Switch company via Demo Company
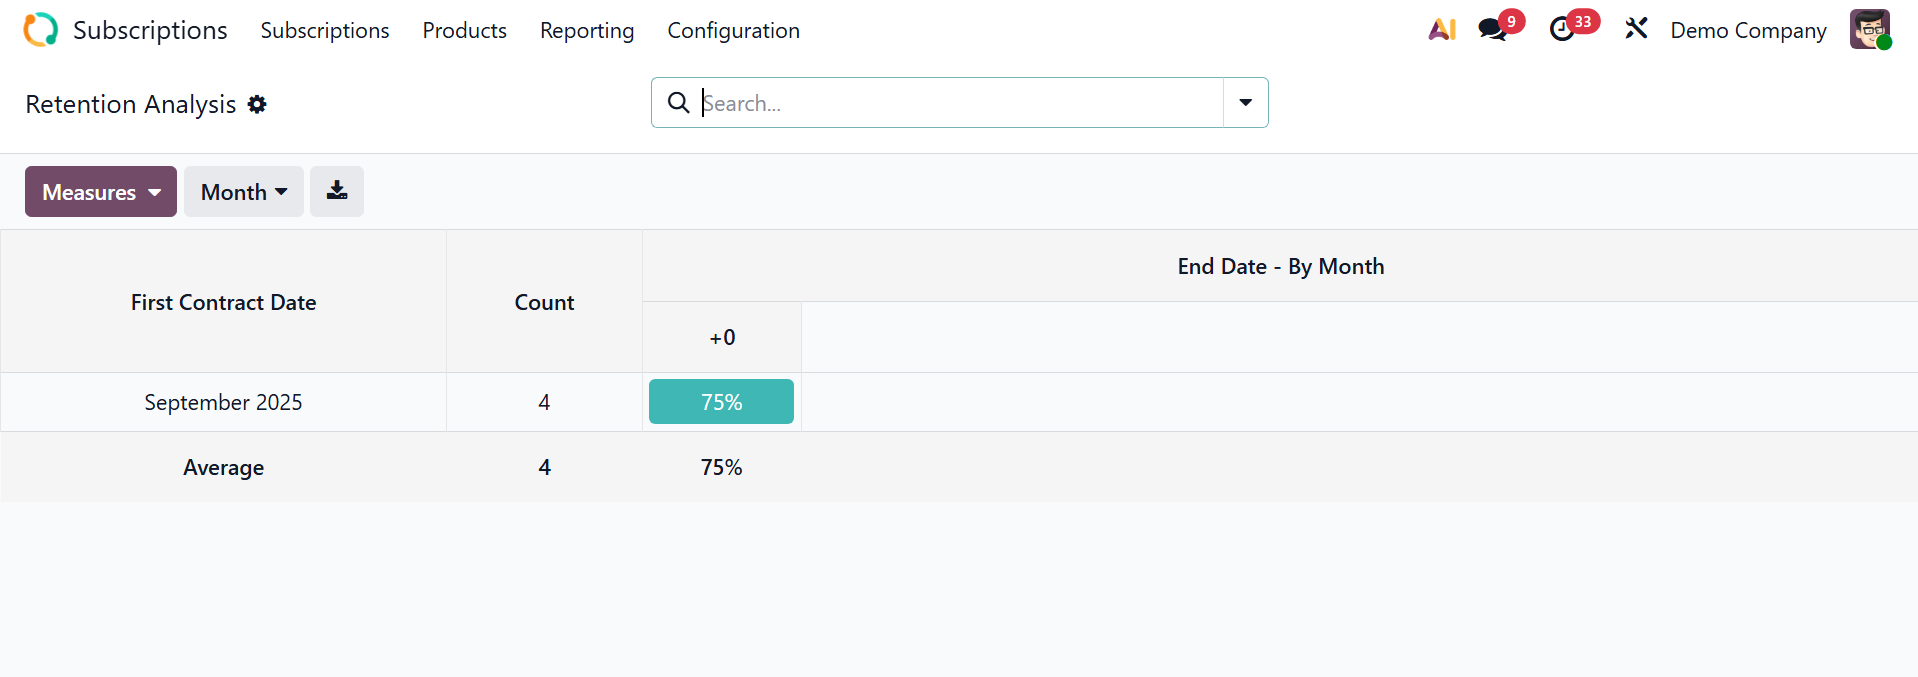The image size is (1918, 677). (x=1748, y=31)
